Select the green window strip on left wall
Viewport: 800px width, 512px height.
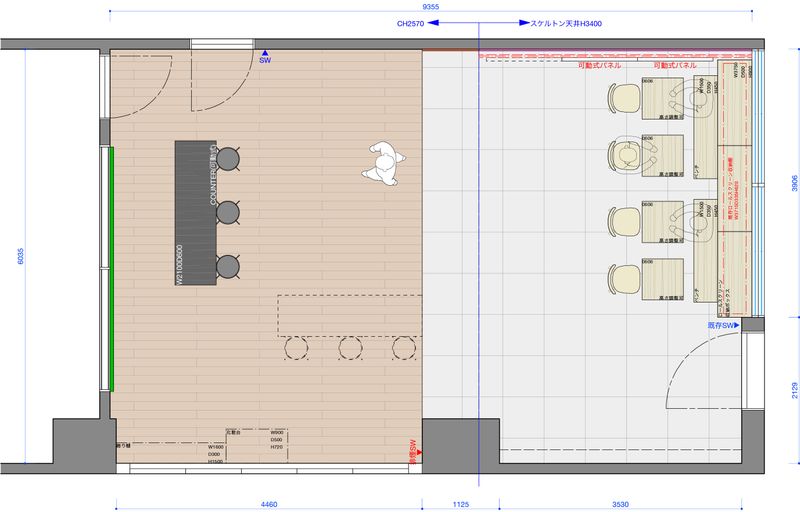click(112, 268)
